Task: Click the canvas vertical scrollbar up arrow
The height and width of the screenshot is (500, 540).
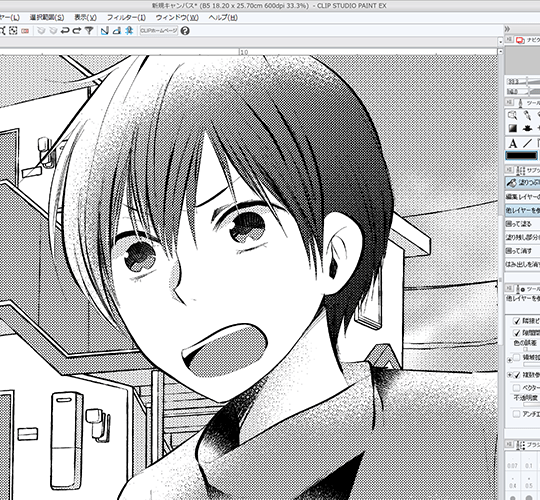Action: (500, 52)
